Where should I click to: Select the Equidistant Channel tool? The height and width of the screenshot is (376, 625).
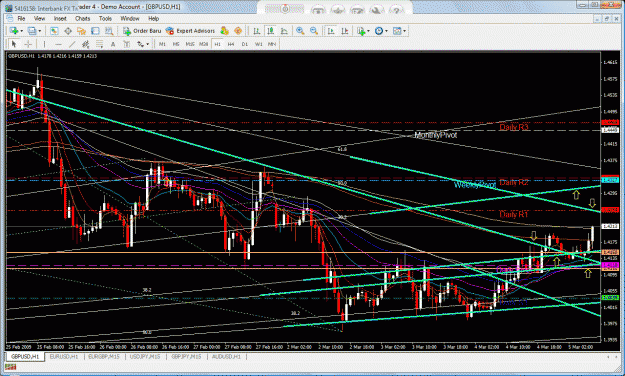(x=85, y=44)
